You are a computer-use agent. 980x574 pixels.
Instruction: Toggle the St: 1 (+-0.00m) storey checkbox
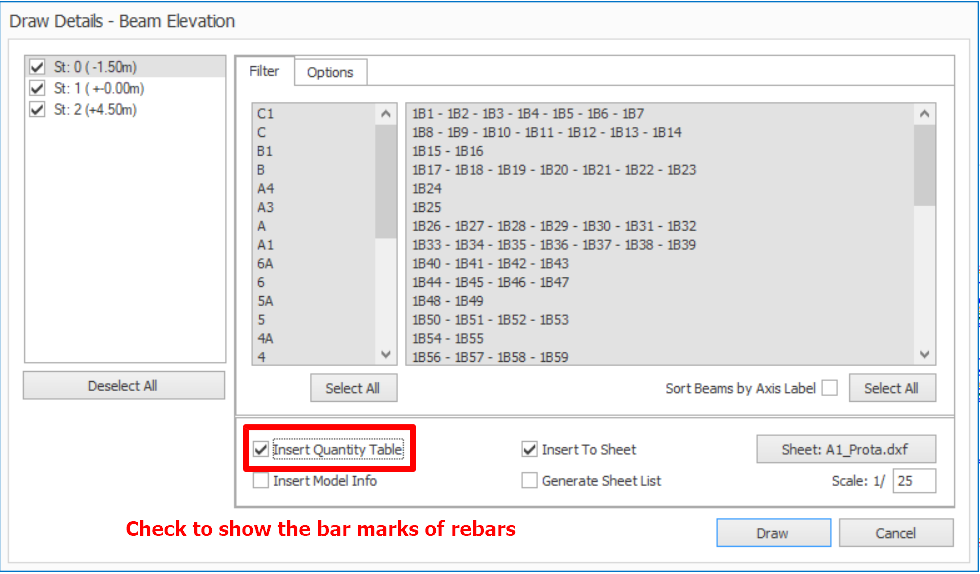coord(38,88)
